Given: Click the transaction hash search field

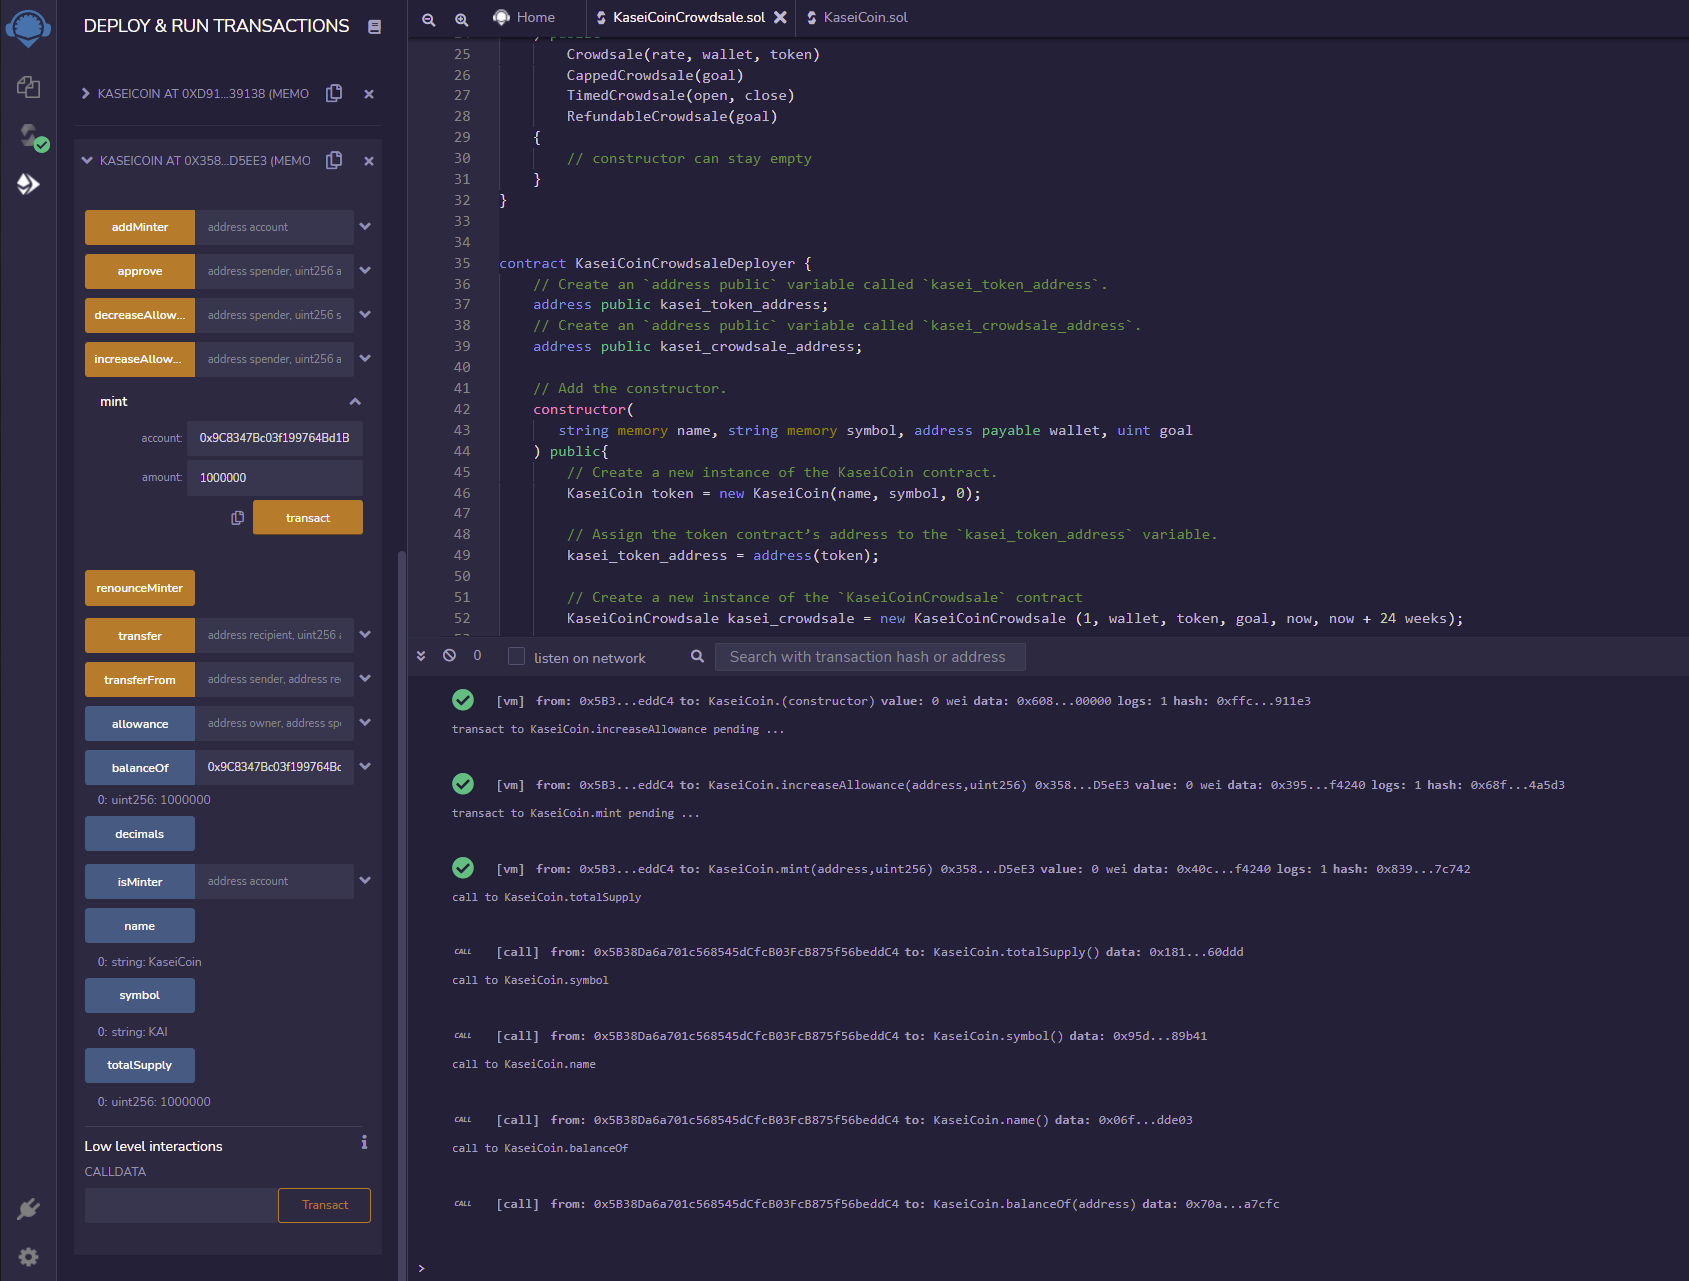Looking at the screenshot, I should 869,656.
